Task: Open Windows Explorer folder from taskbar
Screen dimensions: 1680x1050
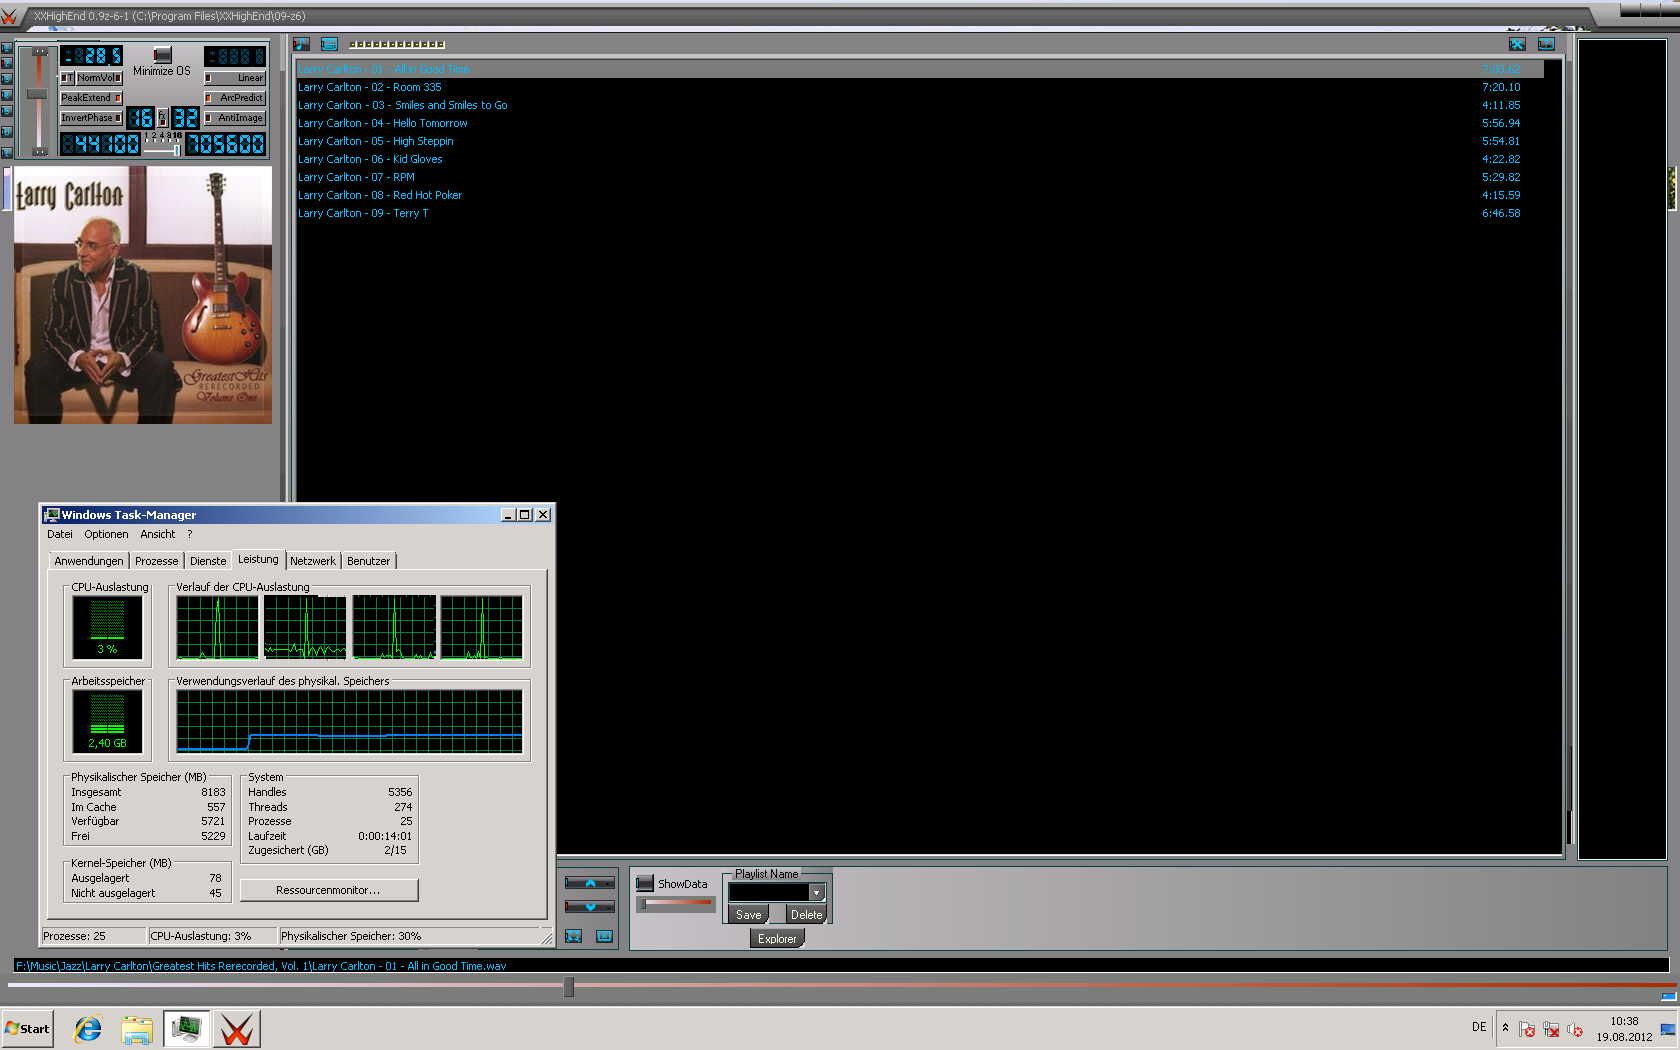Action: coord(137,1029)
